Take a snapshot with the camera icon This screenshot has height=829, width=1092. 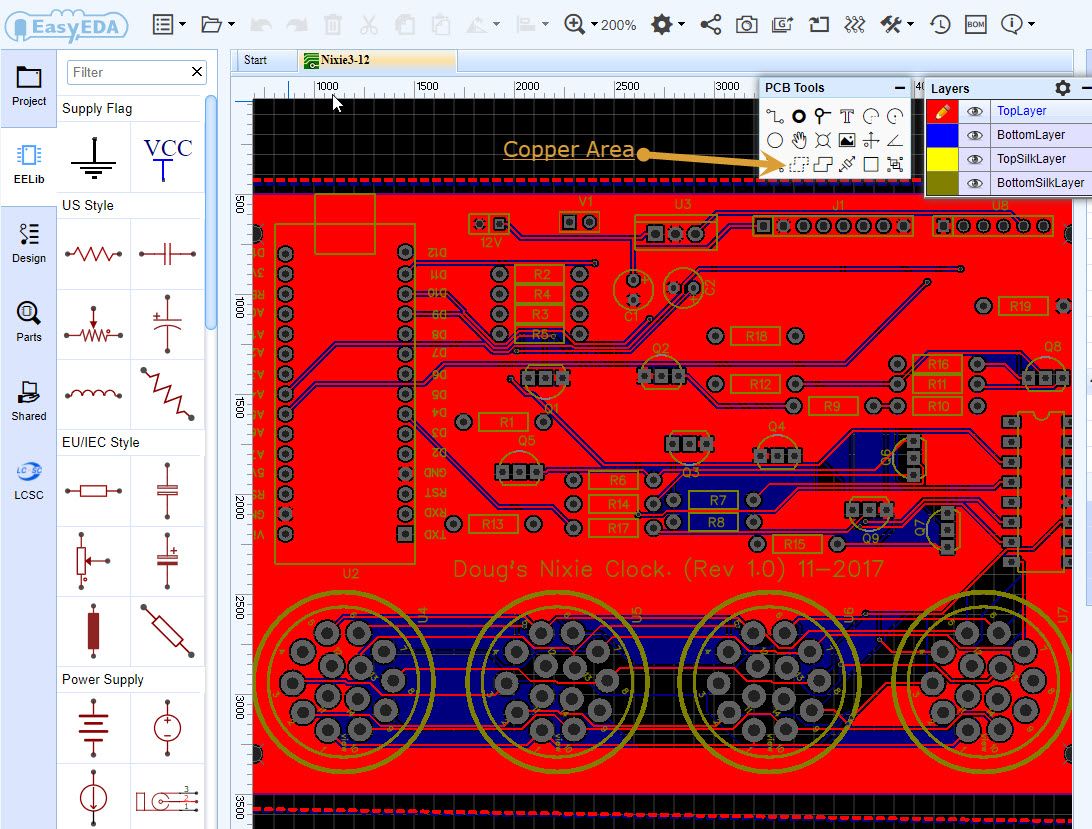click(746, 24)
